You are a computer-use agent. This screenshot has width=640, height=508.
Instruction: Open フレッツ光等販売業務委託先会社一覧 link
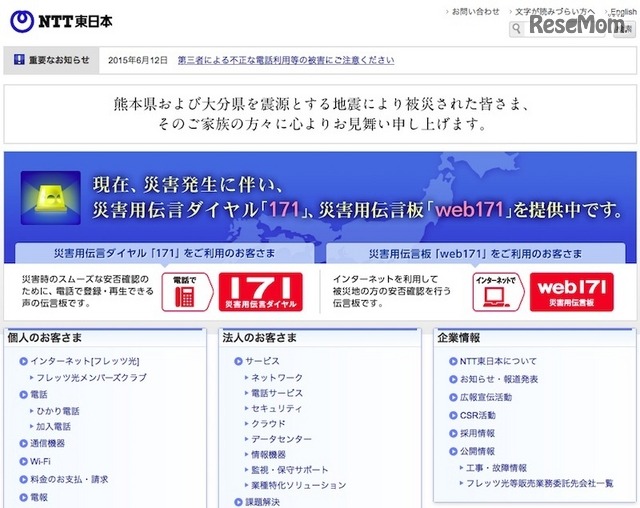click(540, 484)
